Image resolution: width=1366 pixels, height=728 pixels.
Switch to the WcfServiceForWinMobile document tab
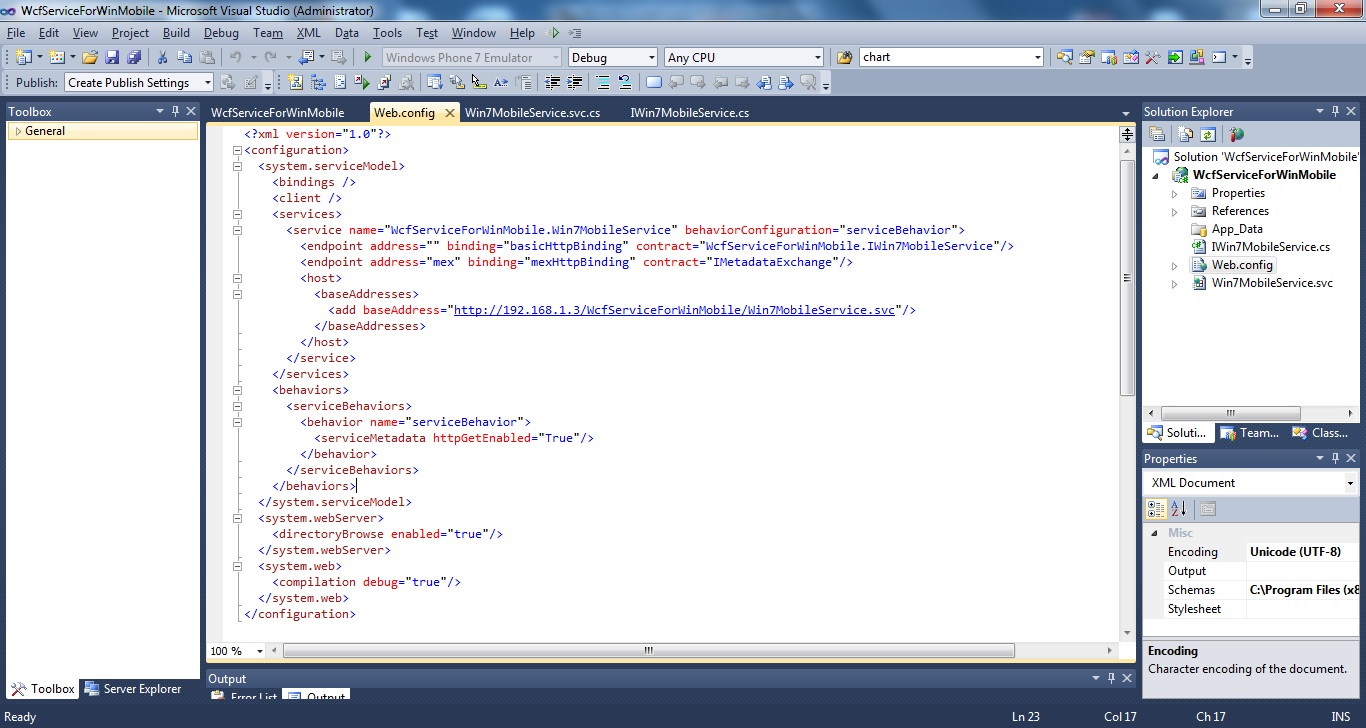coord(277,113)
